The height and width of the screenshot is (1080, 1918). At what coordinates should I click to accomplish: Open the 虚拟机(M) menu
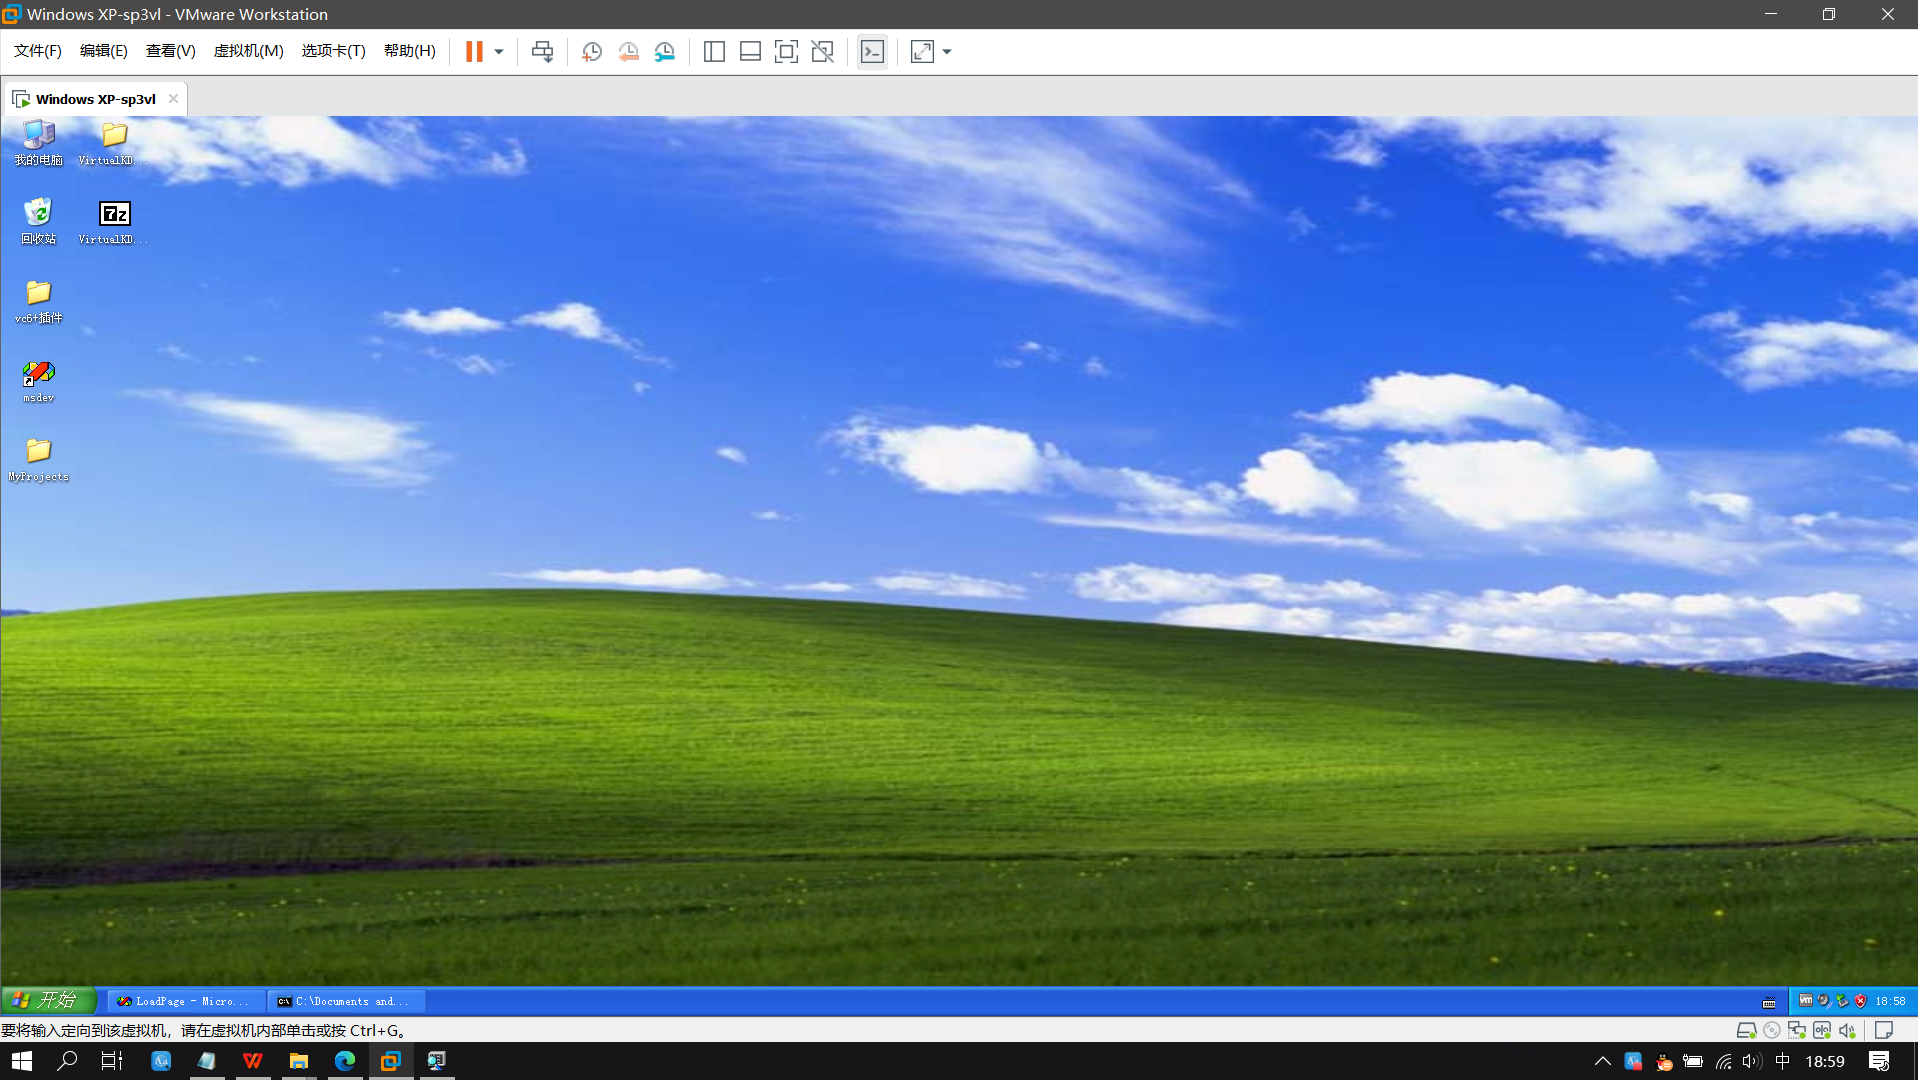click(249, 51)
